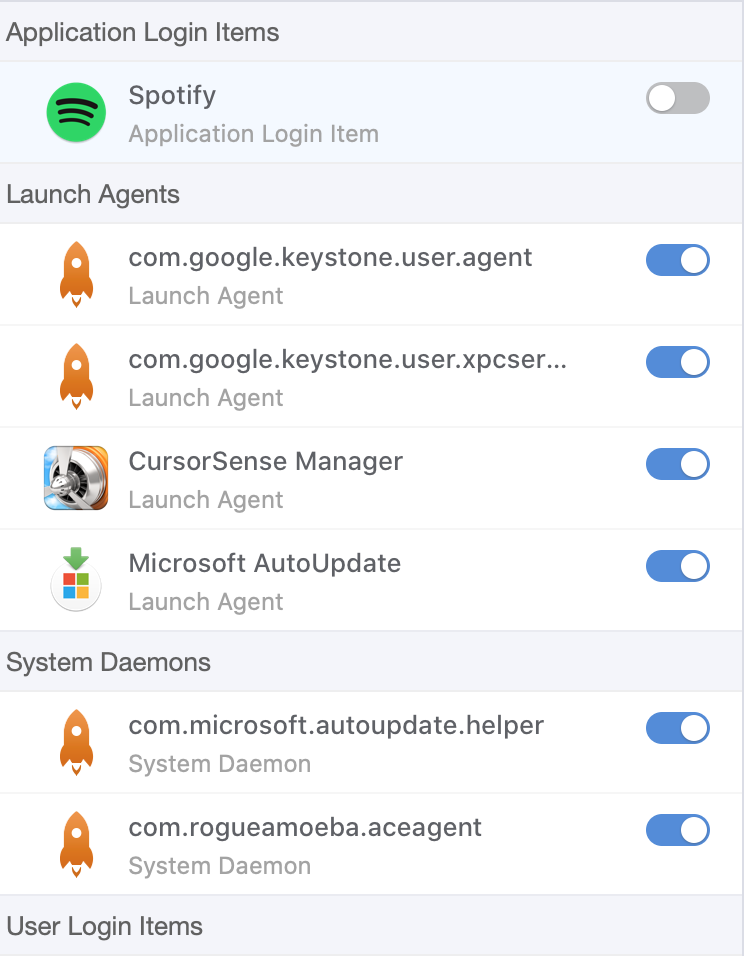Click the rocket icon for com.rogueamoeba.aceagent
Screen dimensions: 750x956
coord(76,844)
